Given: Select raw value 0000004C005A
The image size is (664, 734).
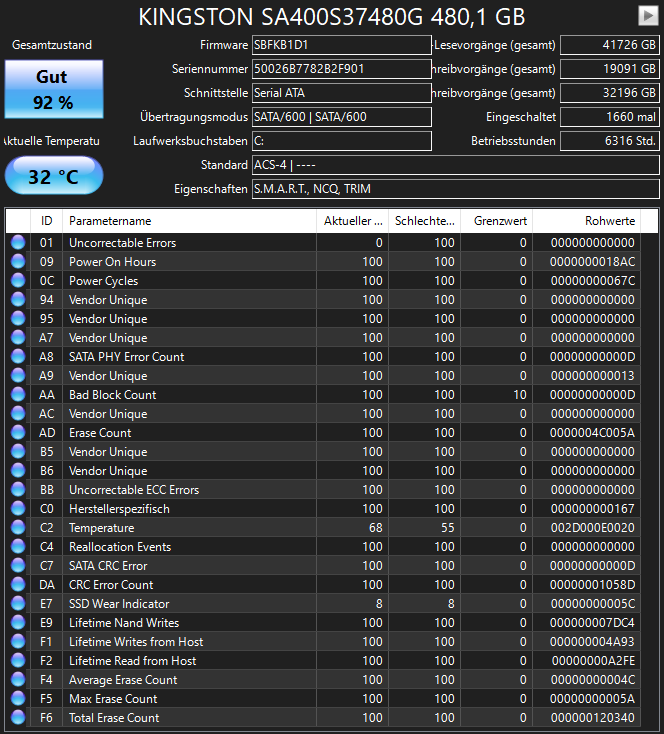Looking at the screenshot, I should click(x=592, y=433).
